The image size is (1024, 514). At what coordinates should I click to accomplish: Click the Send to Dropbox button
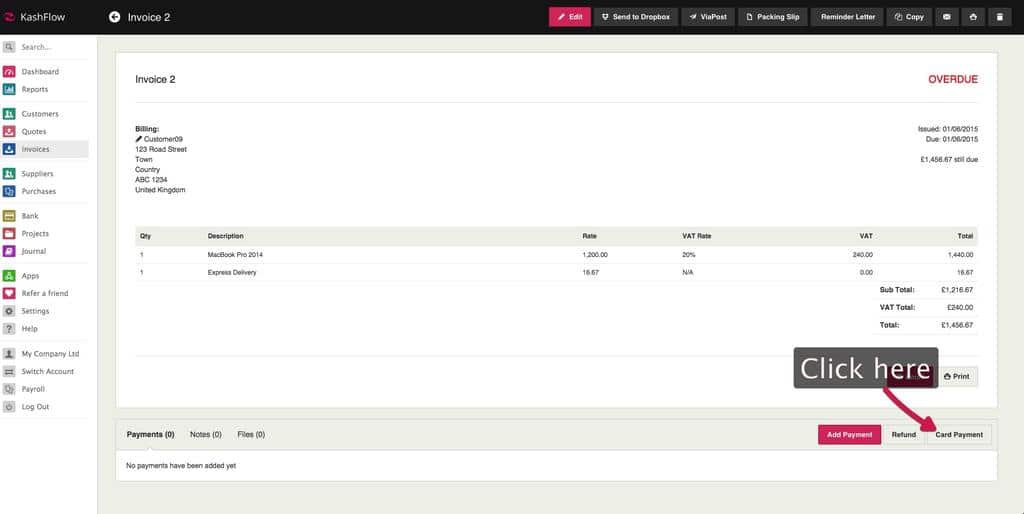(x=635, y=17)
